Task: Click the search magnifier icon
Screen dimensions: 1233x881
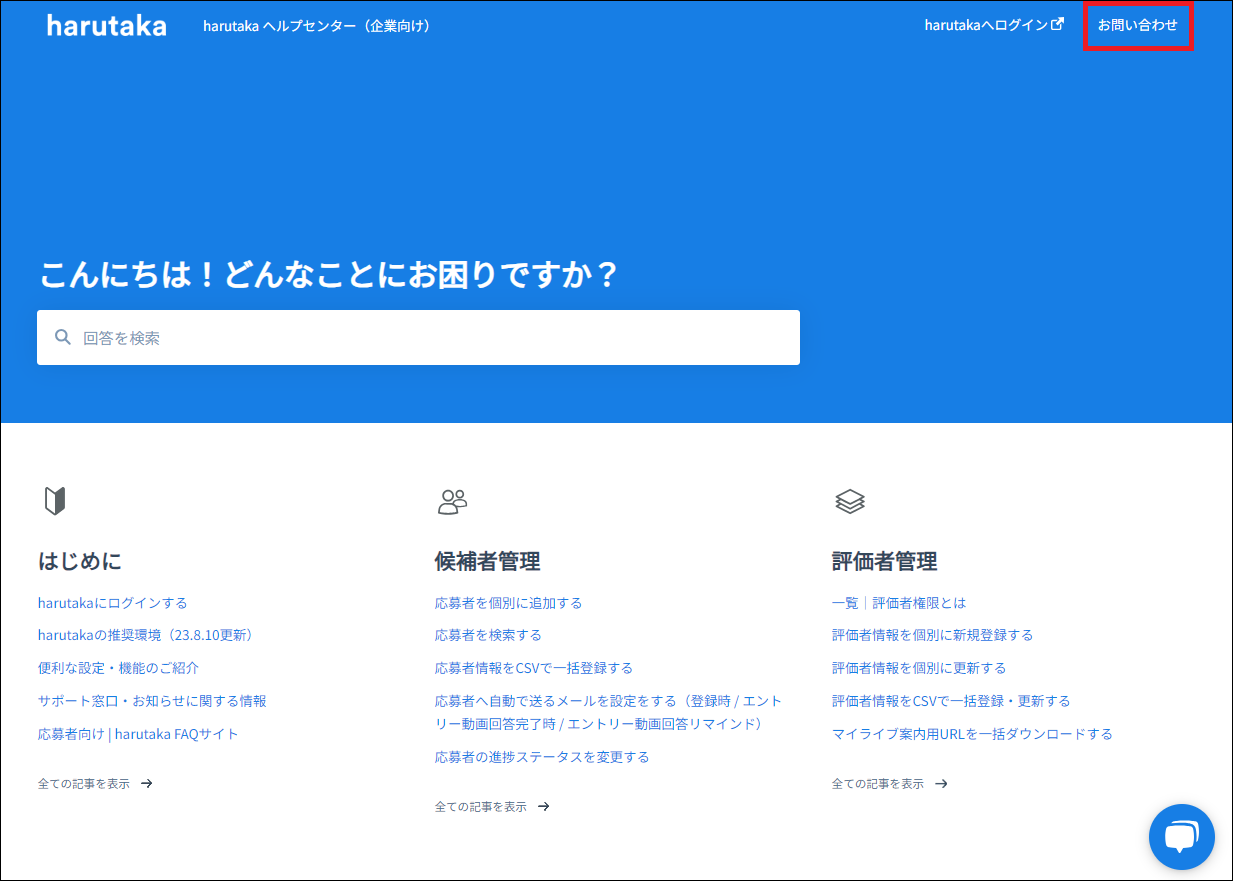Action: click(63, 337)
